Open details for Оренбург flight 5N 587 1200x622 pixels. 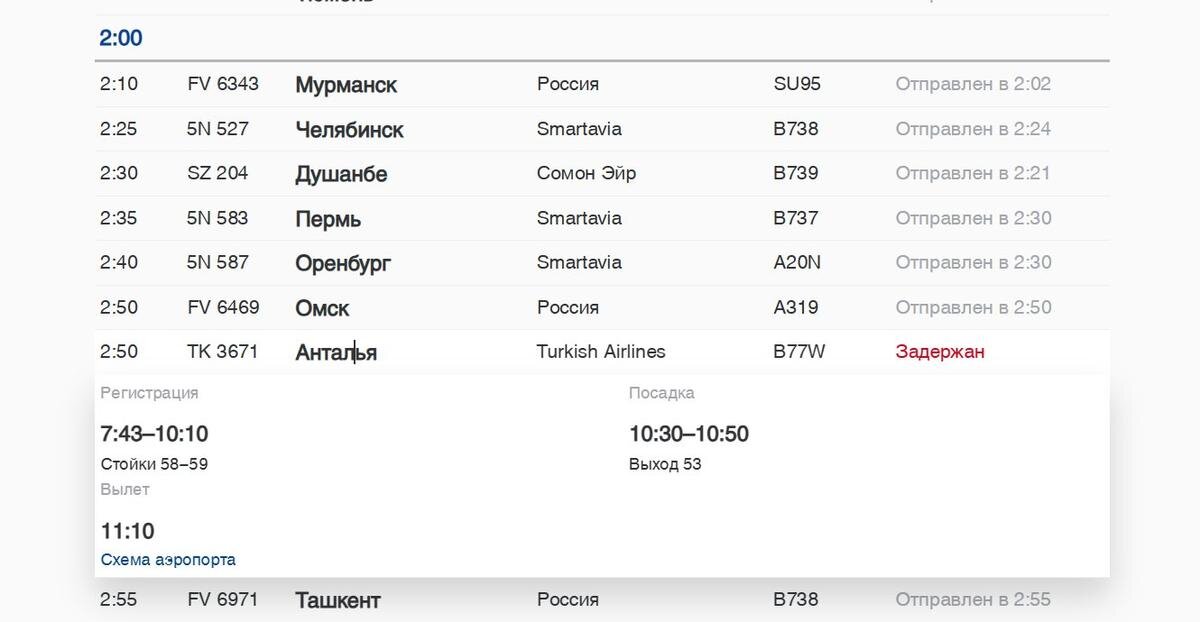pyautogui.click(x=343, y=263)
